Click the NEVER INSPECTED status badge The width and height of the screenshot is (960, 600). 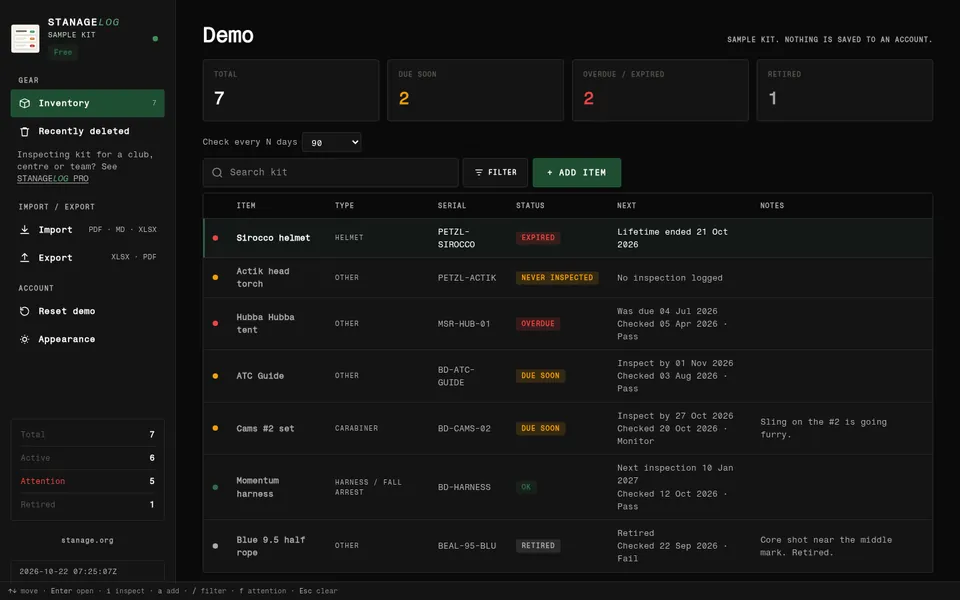coord(557,277)
